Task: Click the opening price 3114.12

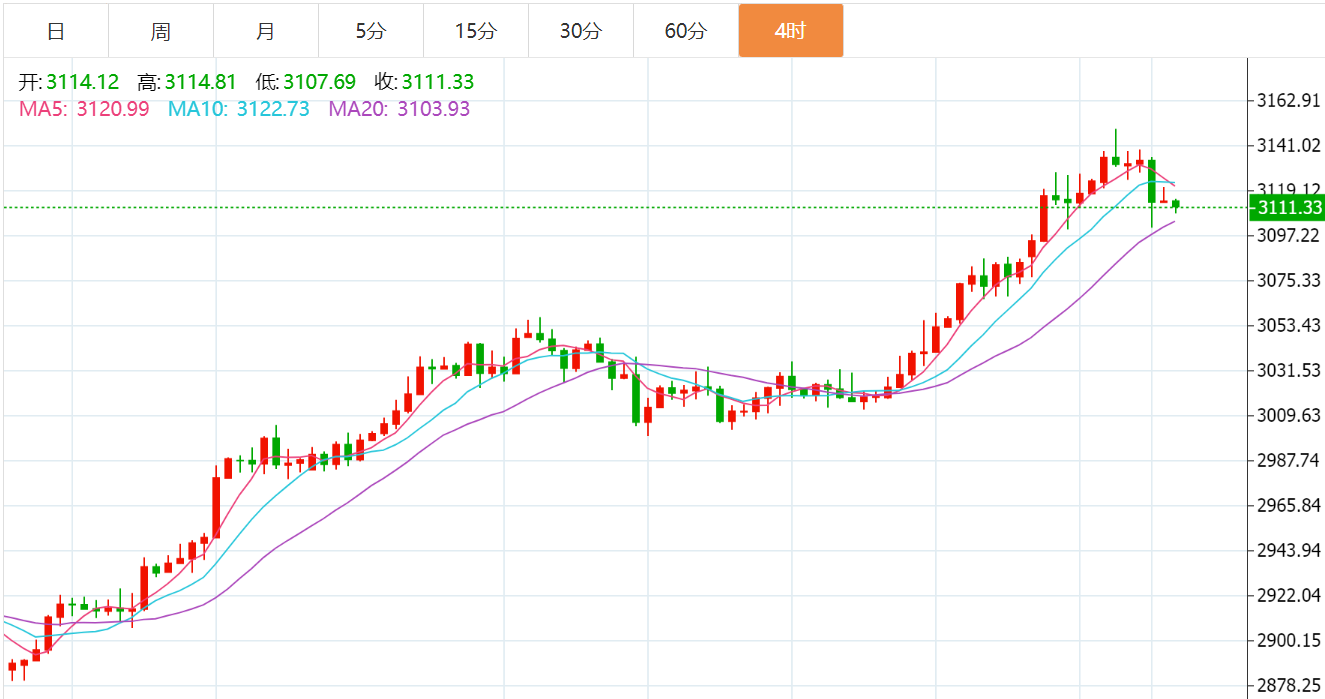Action: coord(82,83)
